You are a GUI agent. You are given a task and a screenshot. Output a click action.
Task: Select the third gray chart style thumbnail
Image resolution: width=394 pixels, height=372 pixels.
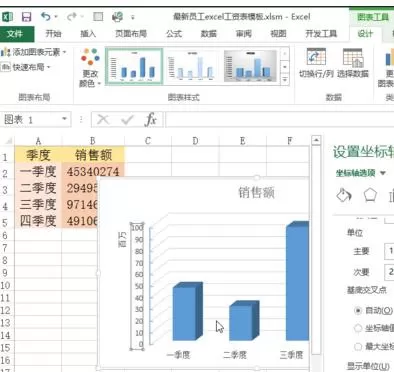click(251, 66)
